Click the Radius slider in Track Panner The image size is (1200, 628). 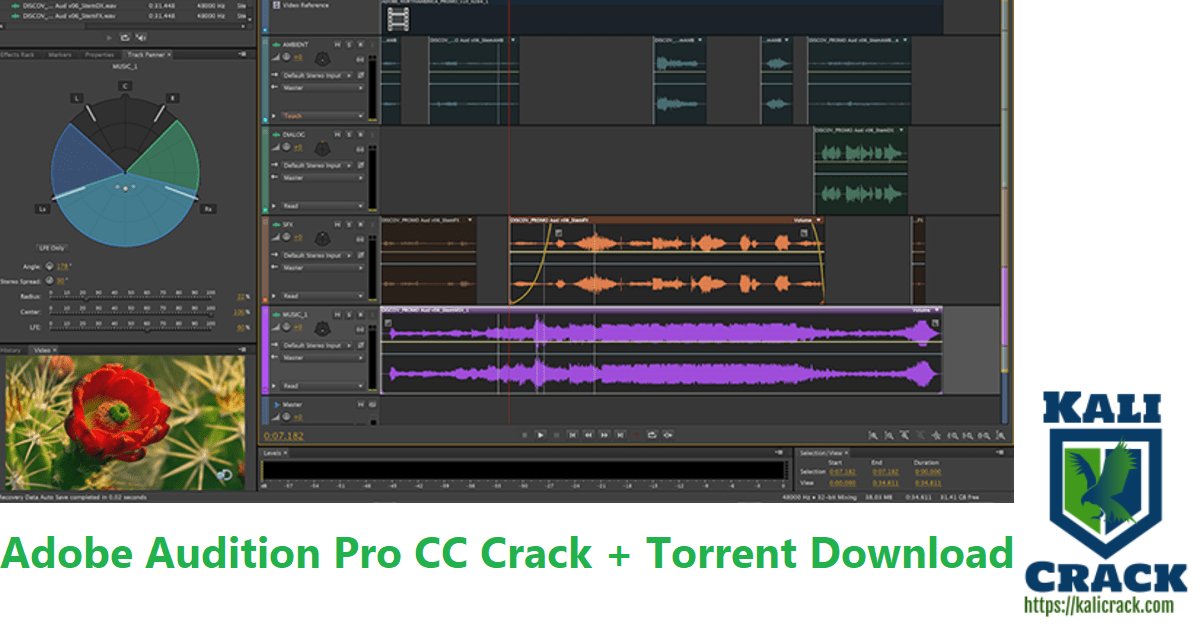click(x=130, y=297)
